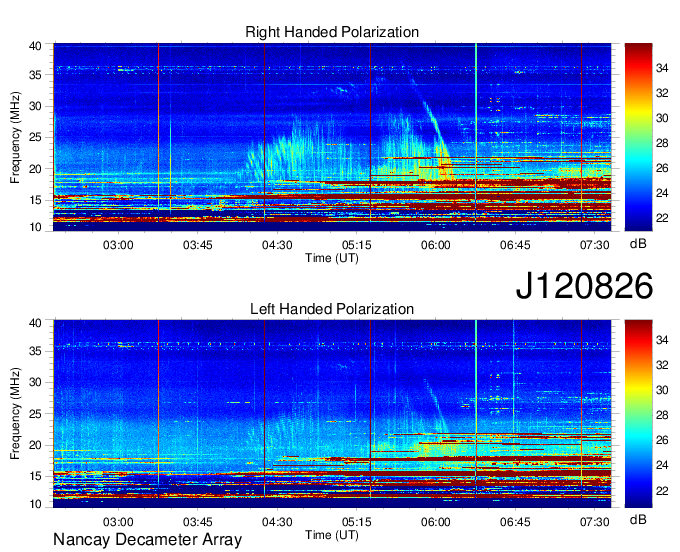Click the Left Handed plot's dB color bar

click(638, 414)
